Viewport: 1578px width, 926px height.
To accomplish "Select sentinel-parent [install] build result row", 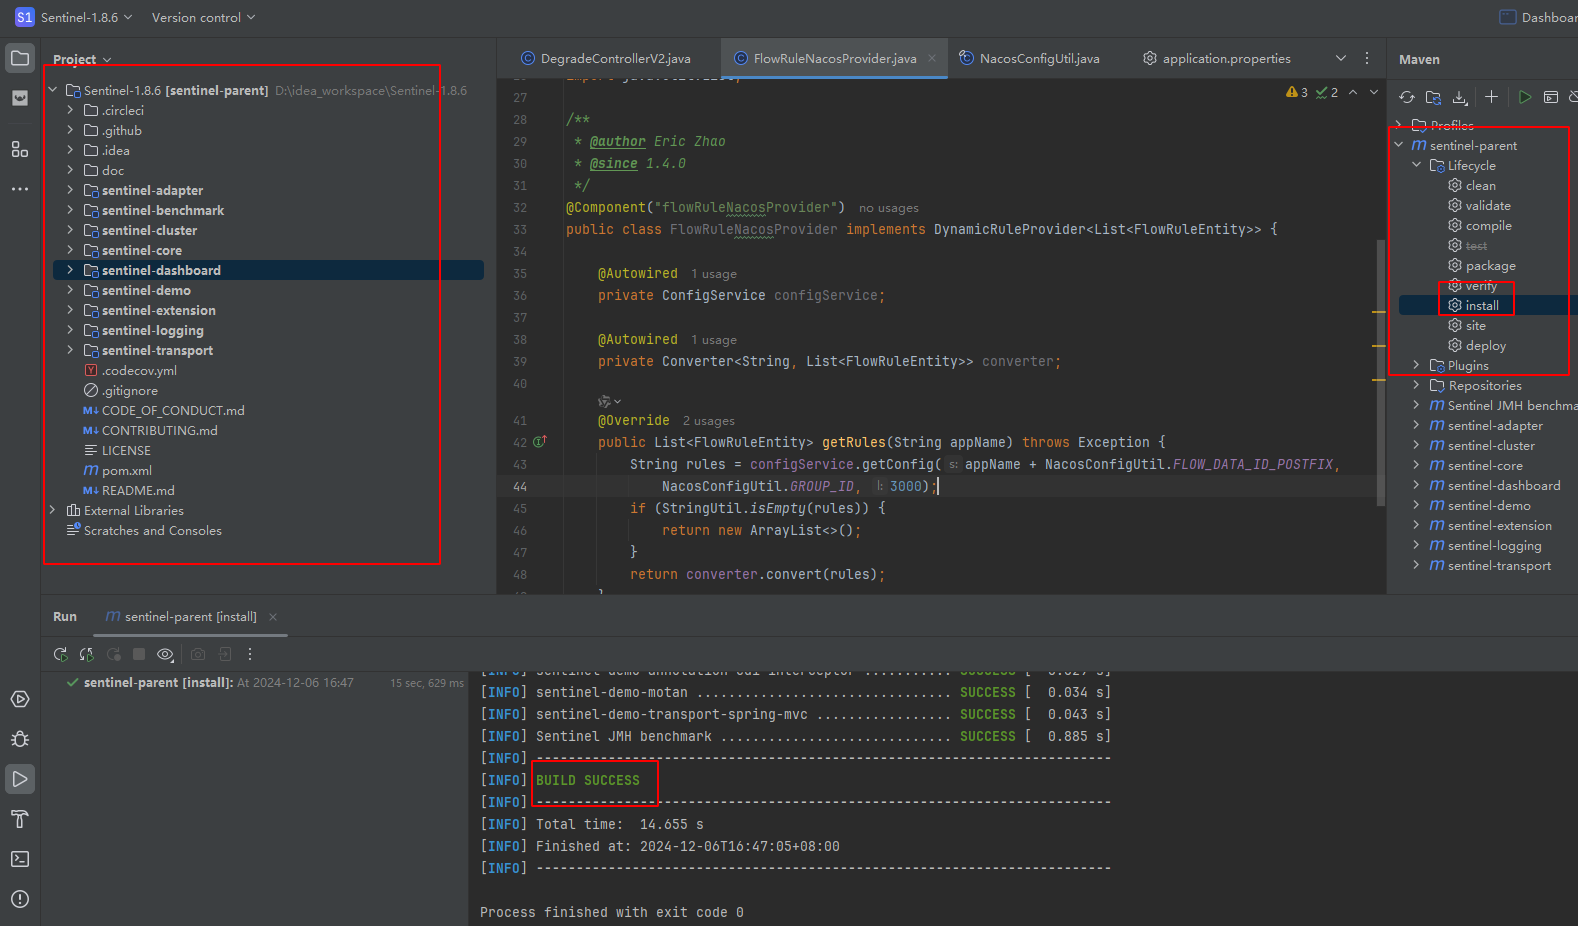I will (x=264, y=683).
